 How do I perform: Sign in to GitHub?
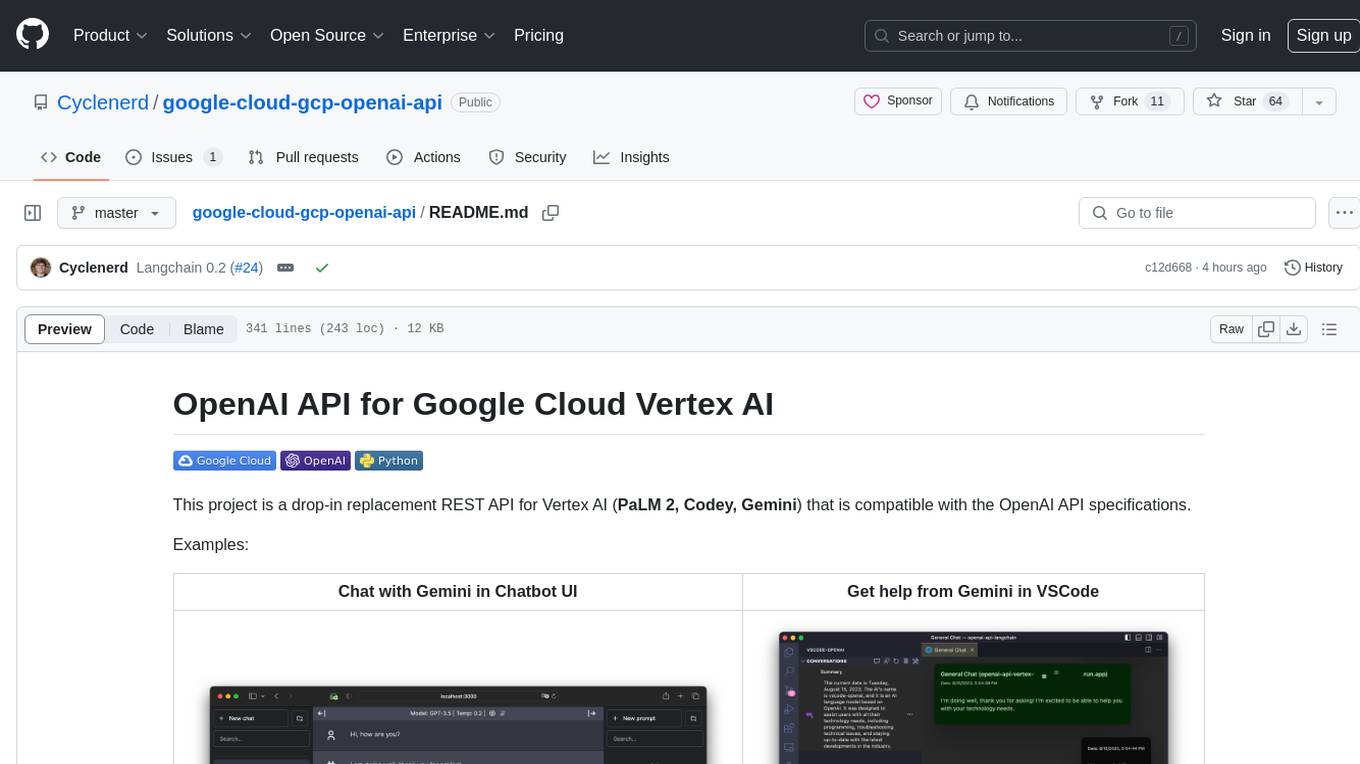point(1245,35)
